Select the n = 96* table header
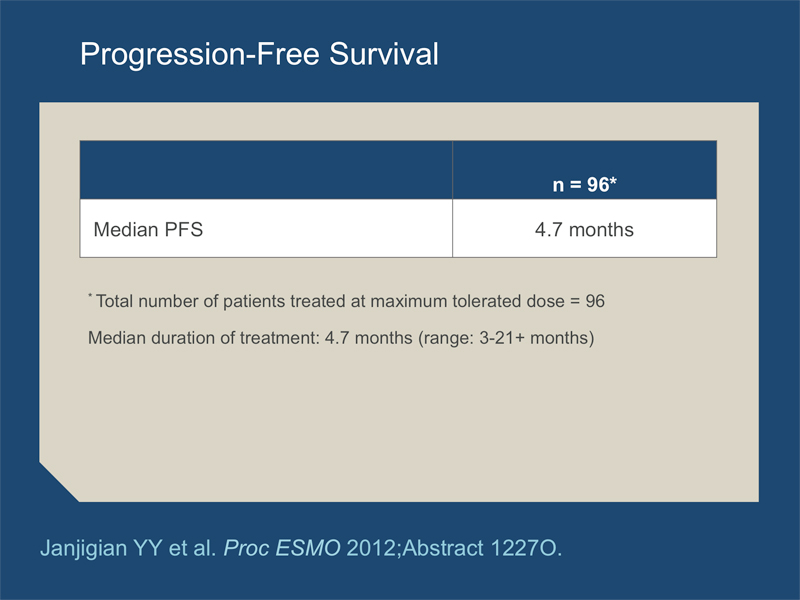 (x=584, y=184)
